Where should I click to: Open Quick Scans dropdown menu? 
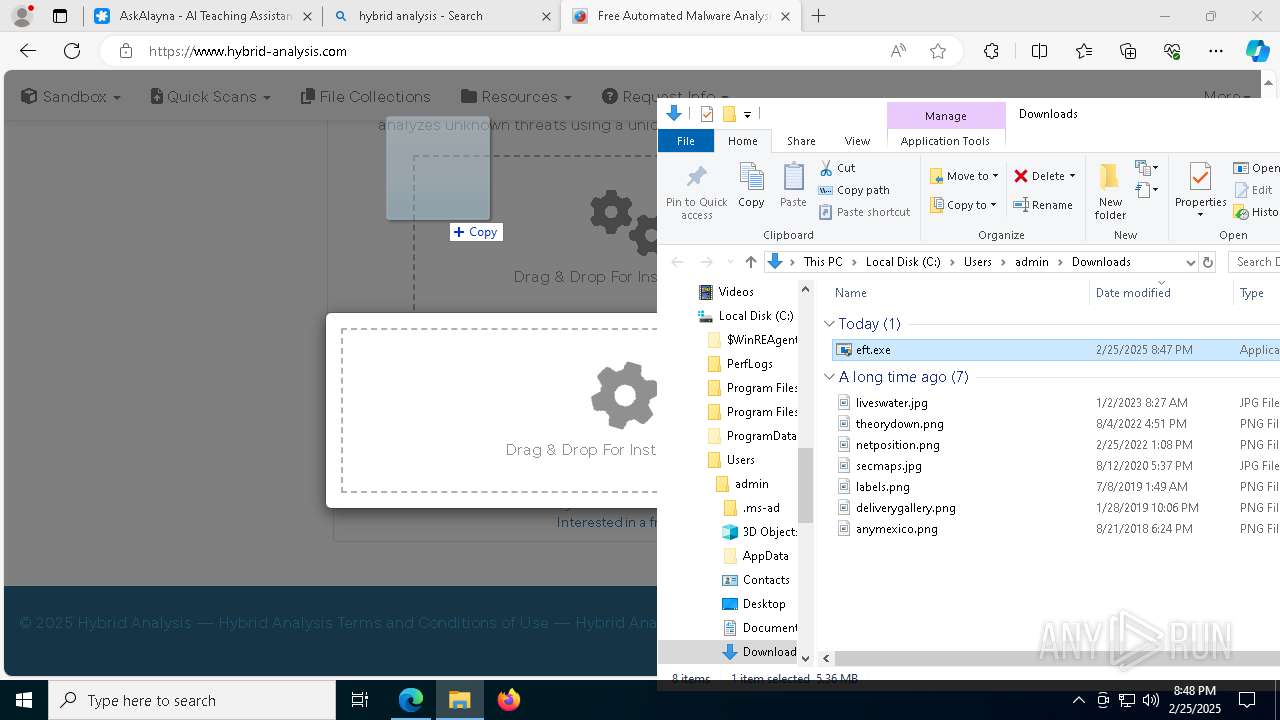(210, 97)
